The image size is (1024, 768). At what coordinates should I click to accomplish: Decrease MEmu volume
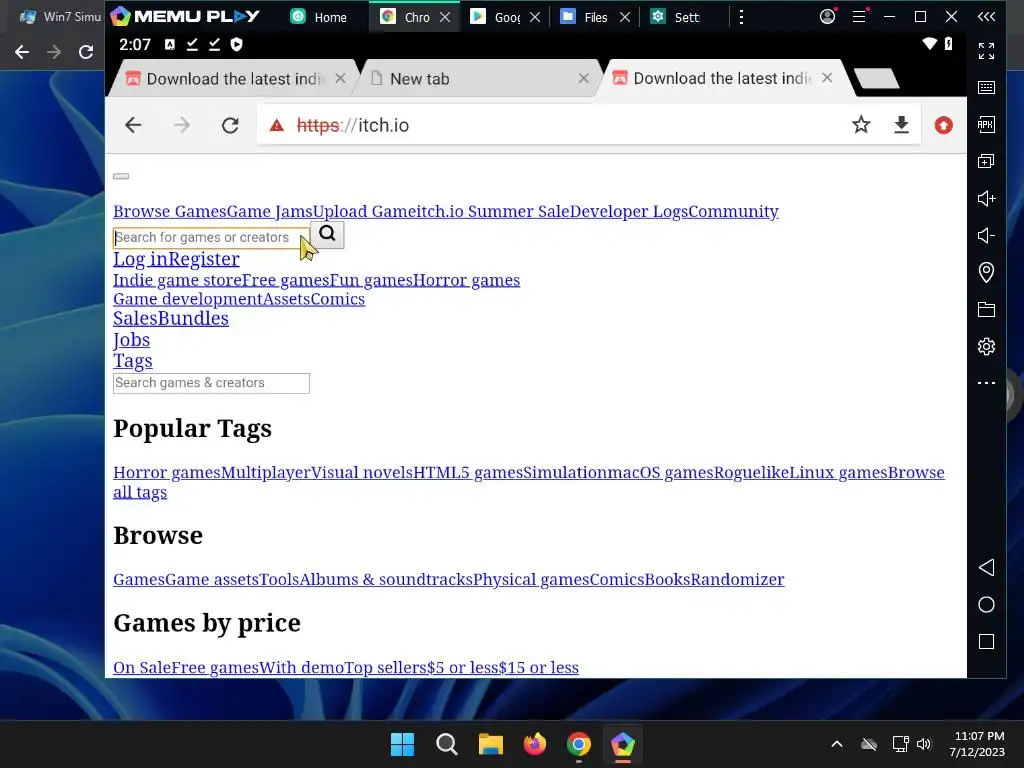[986, 235]
